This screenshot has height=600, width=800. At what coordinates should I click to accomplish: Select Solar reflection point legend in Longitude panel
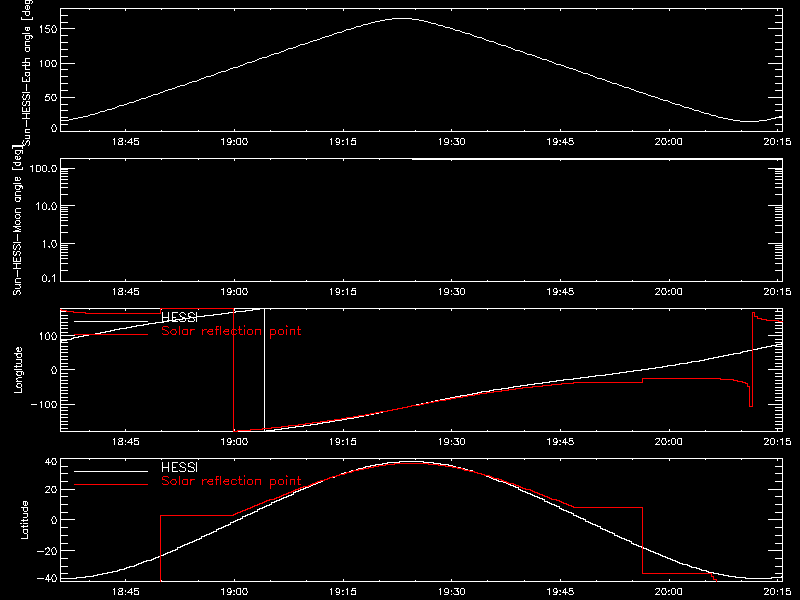231,331
